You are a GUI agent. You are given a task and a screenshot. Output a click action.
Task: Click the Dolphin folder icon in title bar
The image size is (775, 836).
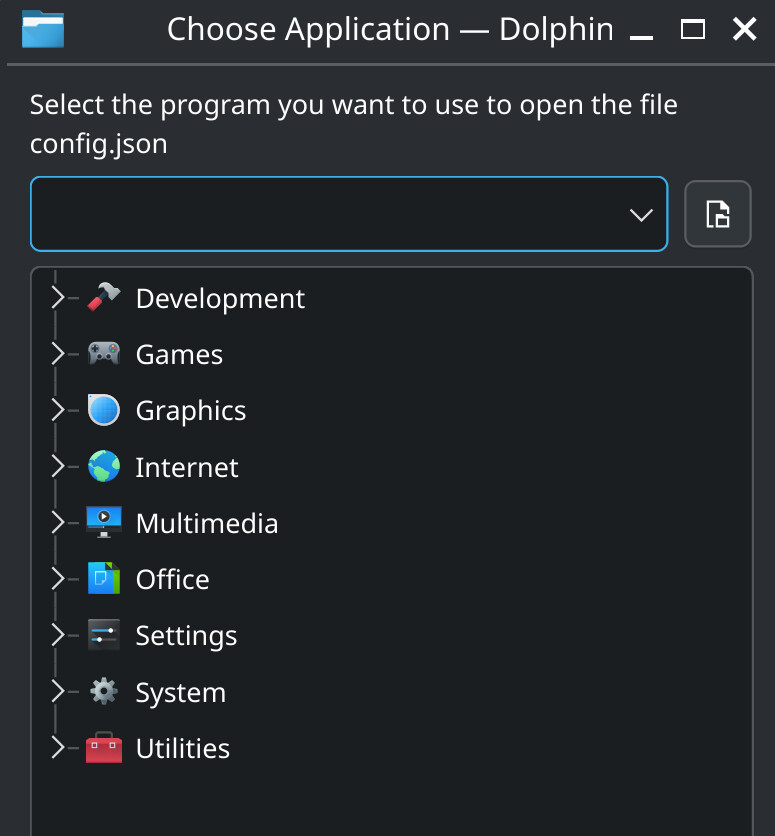(43, 29)
